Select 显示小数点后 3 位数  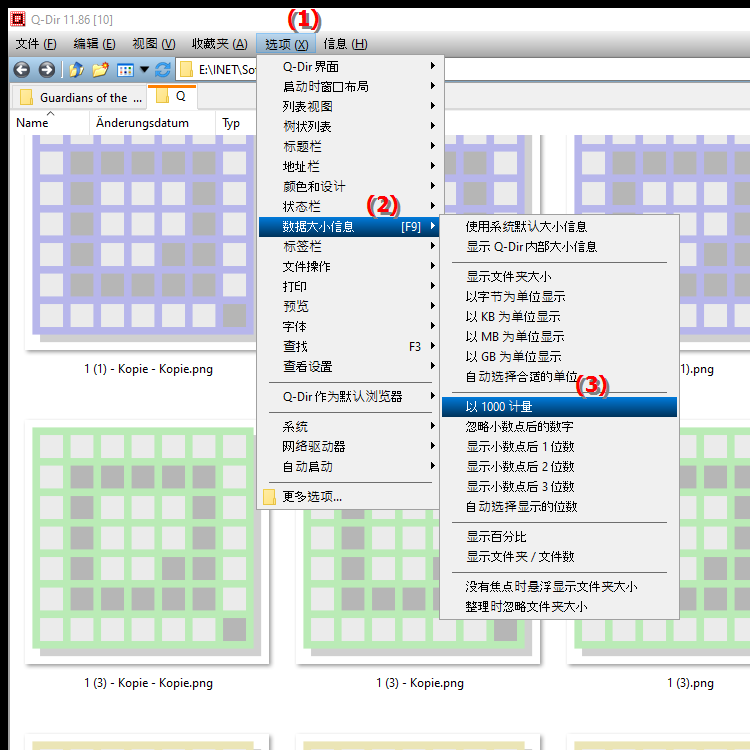click(559, 487)
